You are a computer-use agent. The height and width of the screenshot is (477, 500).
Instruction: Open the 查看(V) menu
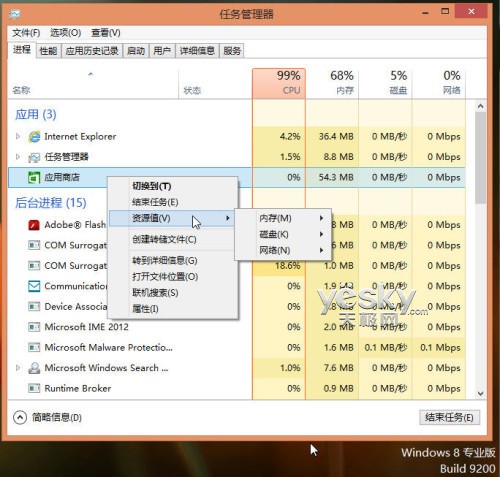click(106, 33)
